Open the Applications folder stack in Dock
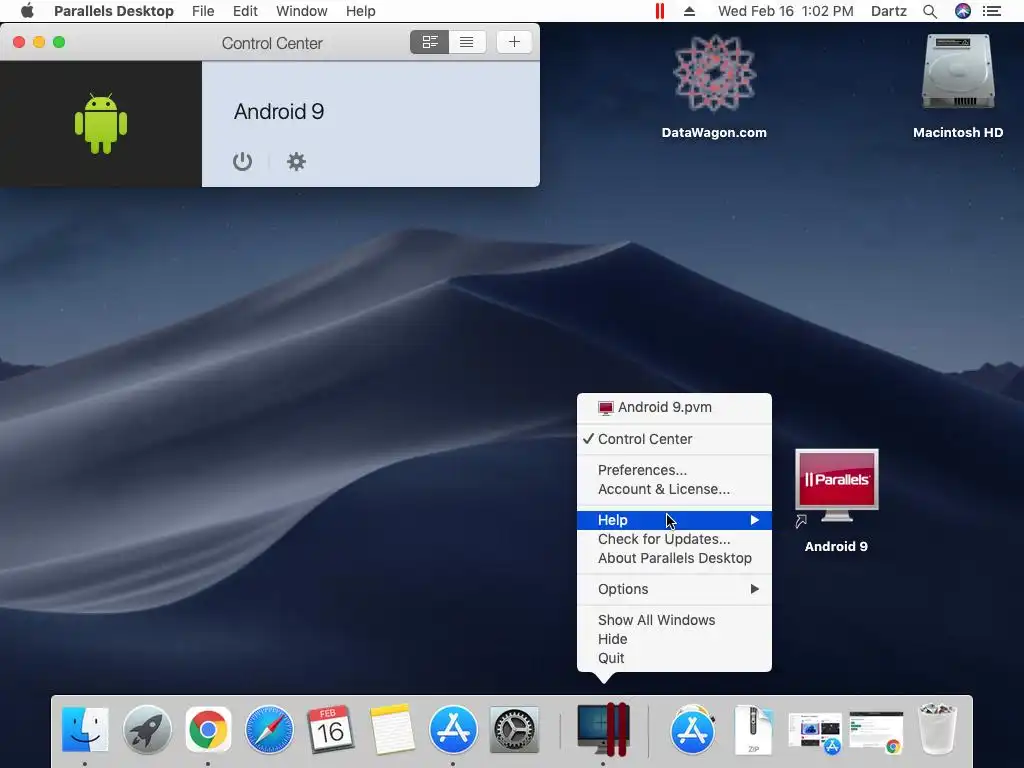The image size is (1024, 768). [693, 729]
